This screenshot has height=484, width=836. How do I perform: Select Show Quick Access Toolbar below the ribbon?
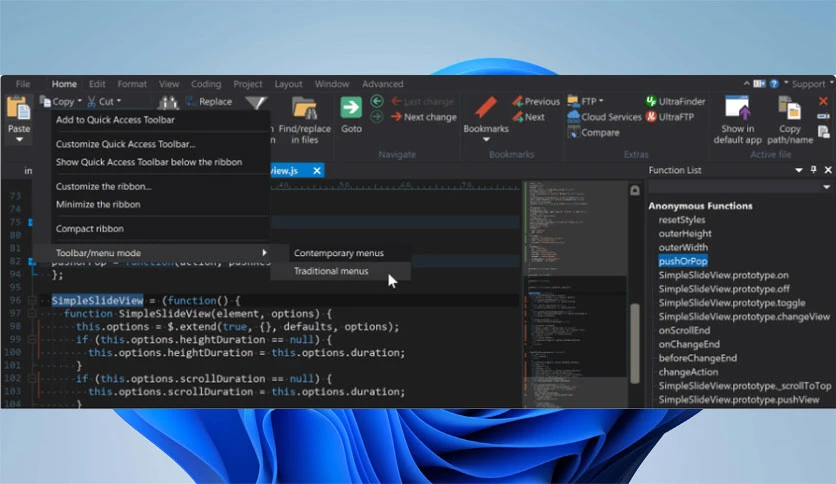[x=160, y=162]
